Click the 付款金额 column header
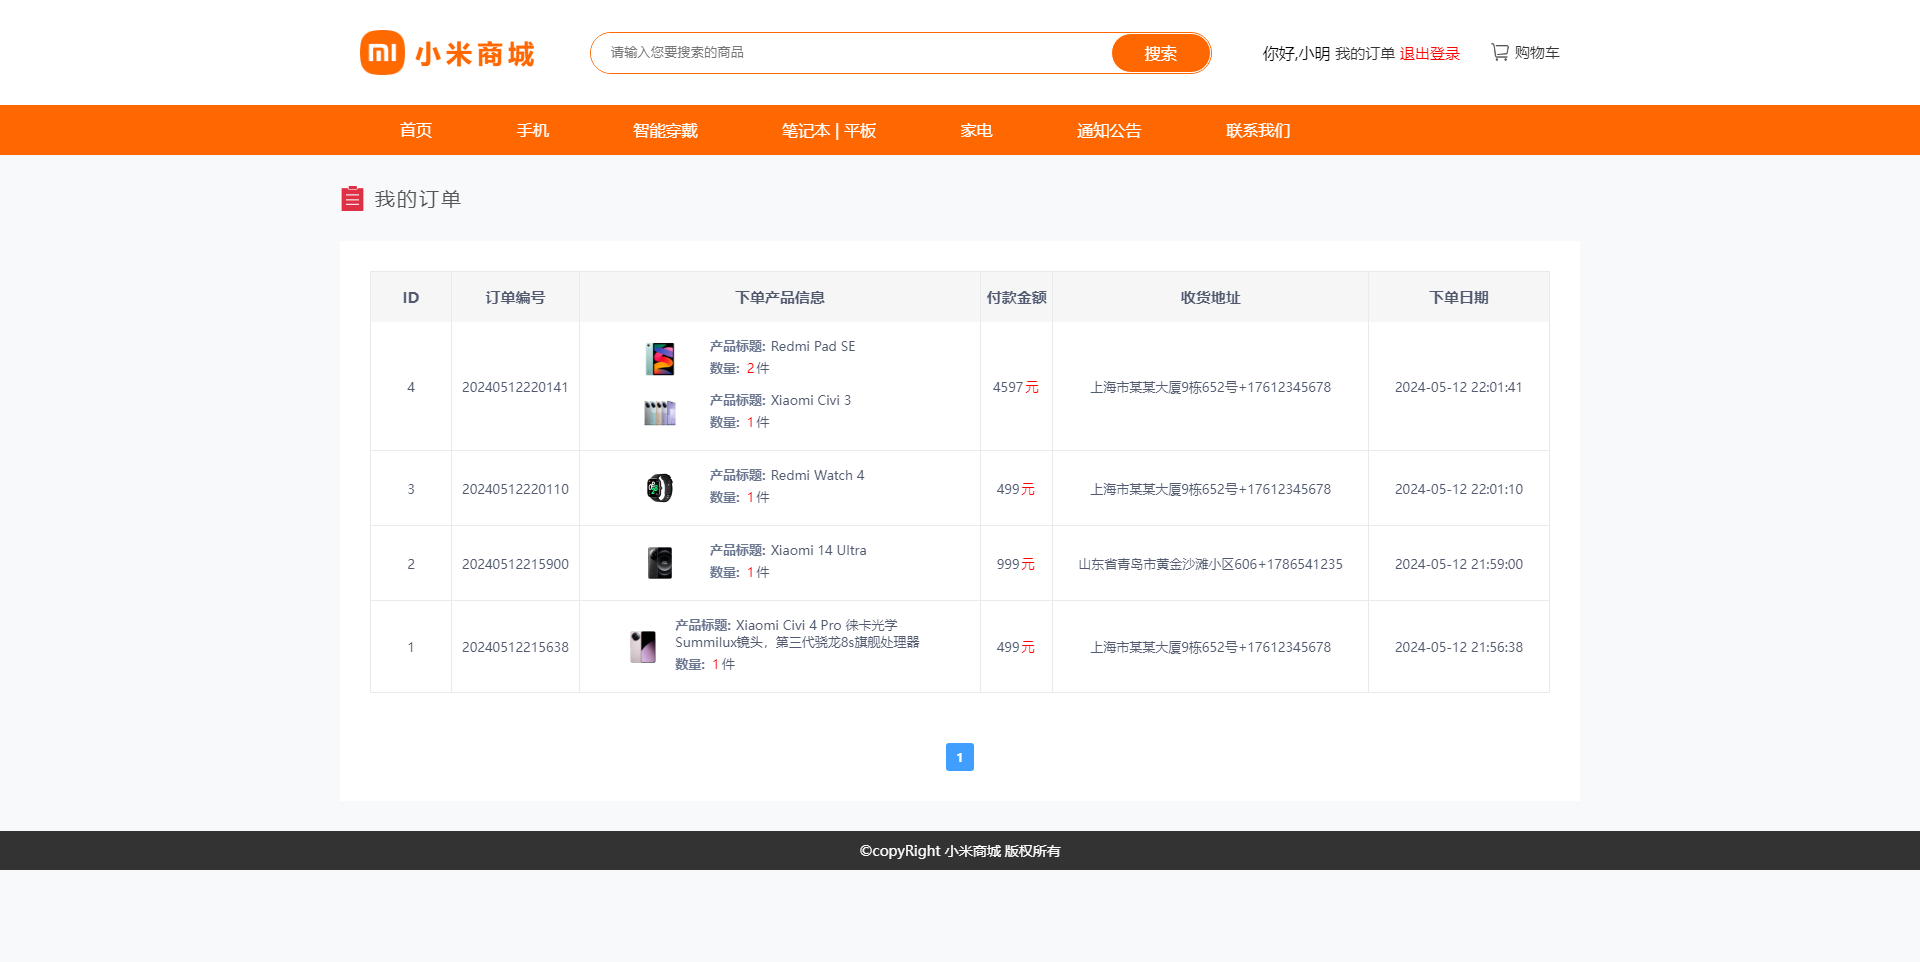1920x962 pixels. point(1016,297)
